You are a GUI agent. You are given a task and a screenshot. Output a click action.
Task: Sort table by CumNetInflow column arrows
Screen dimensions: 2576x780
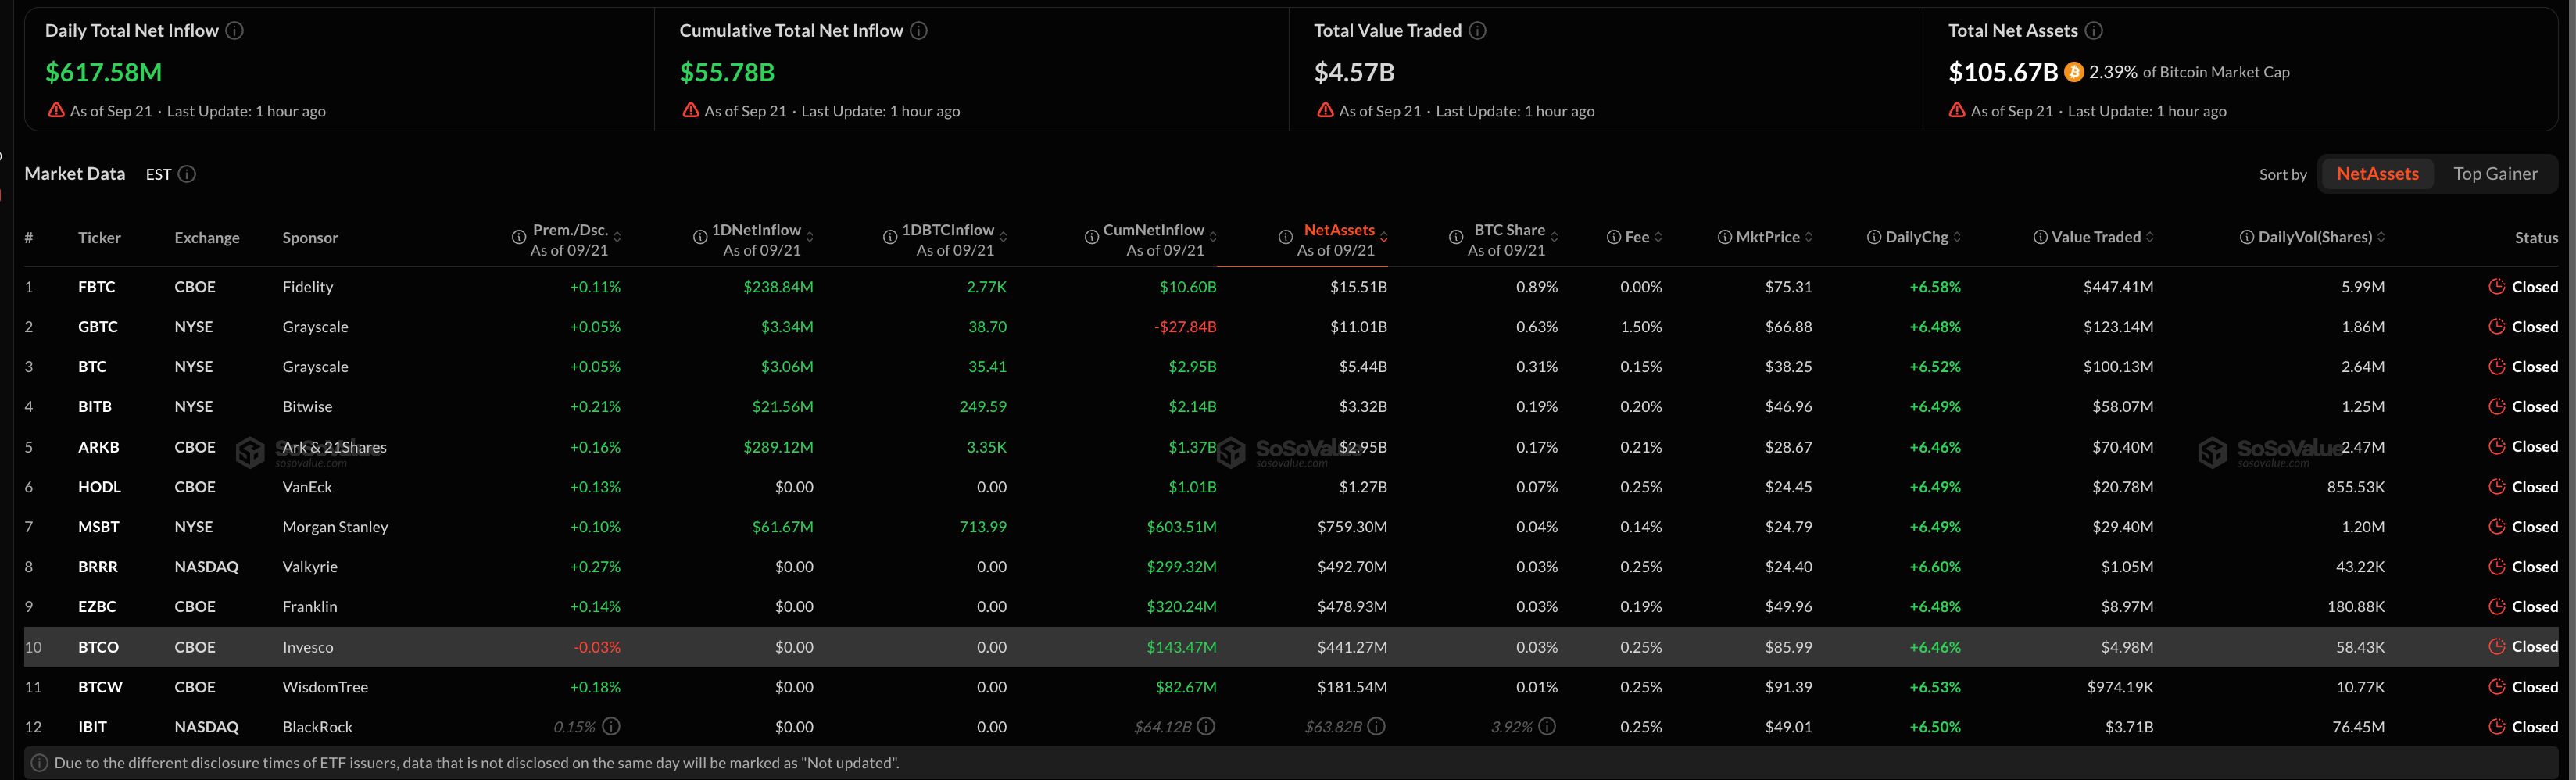coord(1213,237)
